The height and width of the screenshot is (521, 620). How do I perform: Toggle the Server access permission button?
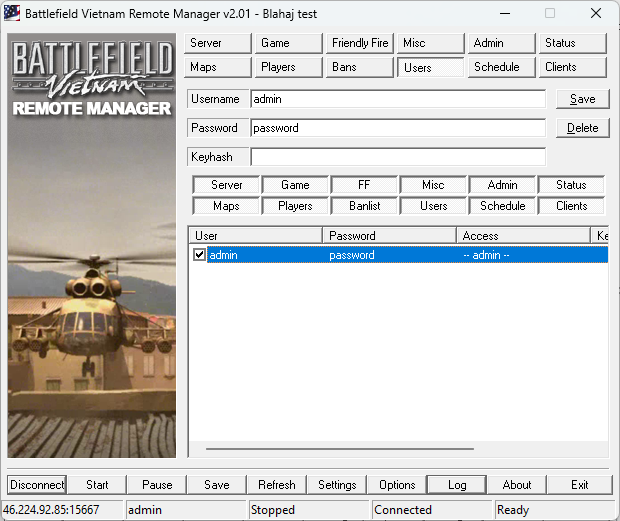pos(226,185)
